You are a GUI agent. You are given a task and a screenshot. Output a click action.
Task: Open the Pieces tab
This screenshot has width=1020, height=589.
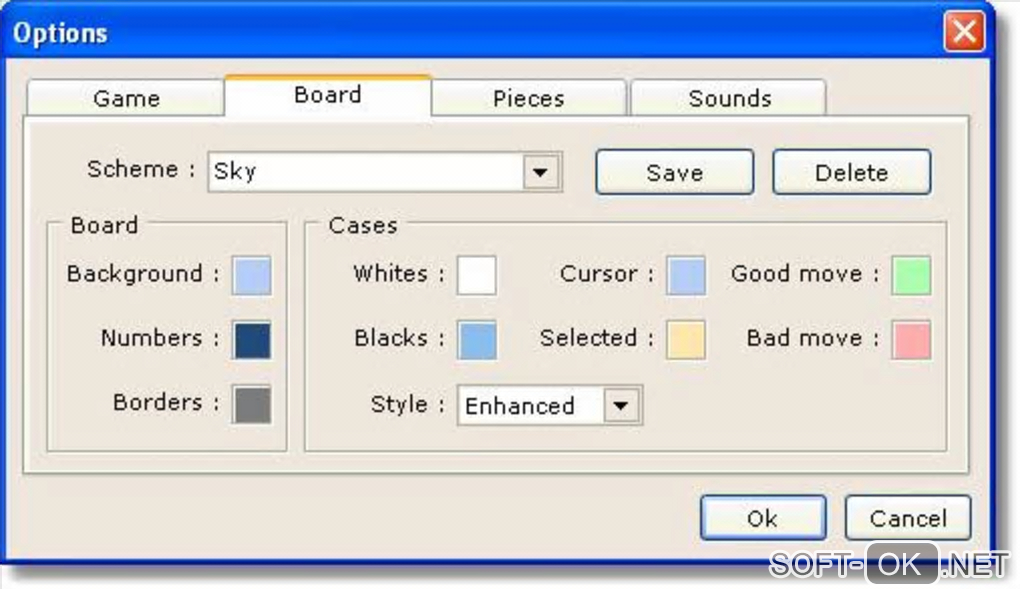(528, 99)
